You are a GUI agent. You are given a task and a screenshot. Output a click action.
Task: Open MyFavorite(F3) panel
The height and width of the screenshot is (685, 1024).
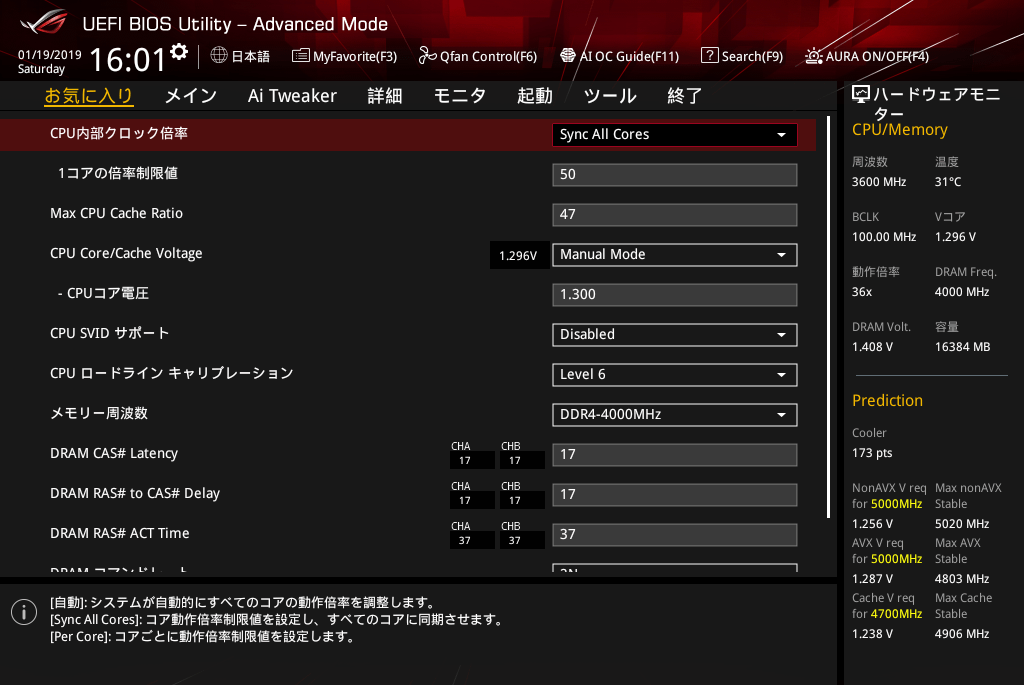tap(344, 56)
